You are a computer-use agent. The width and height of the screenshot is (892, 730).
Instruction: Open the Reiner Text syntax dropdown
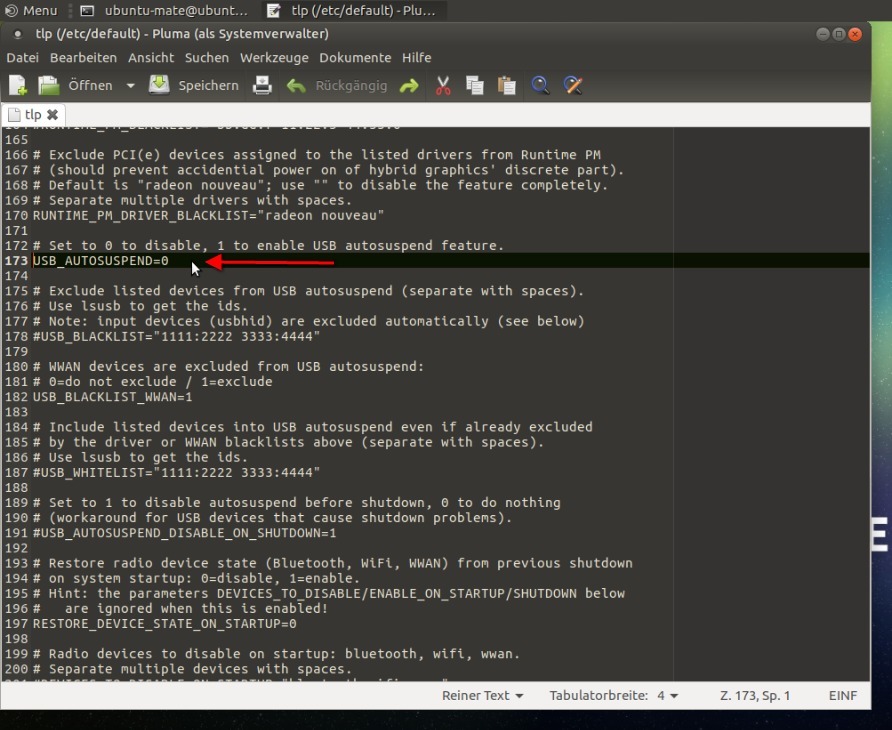(x=483, y=696)
